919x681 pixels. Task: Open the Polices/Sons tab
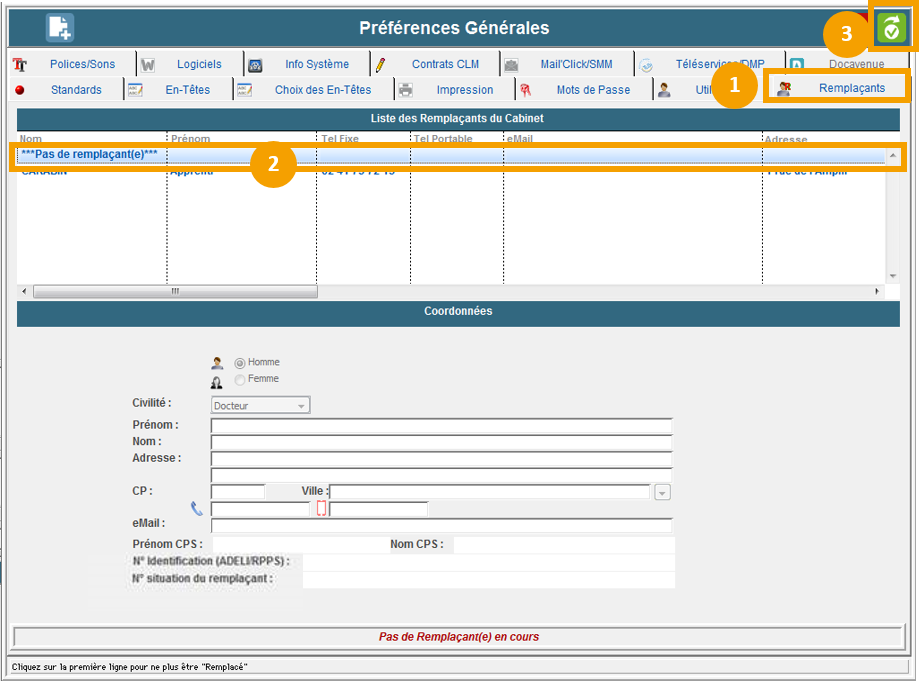(x=82, y=64)
